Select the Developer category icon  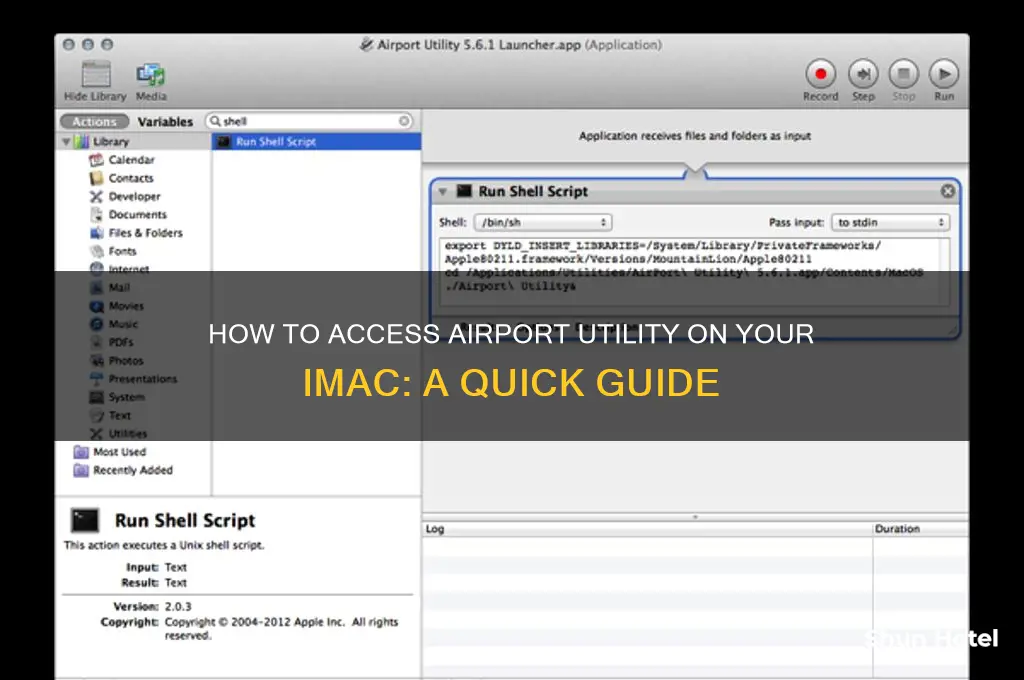[x=96, y=196]
